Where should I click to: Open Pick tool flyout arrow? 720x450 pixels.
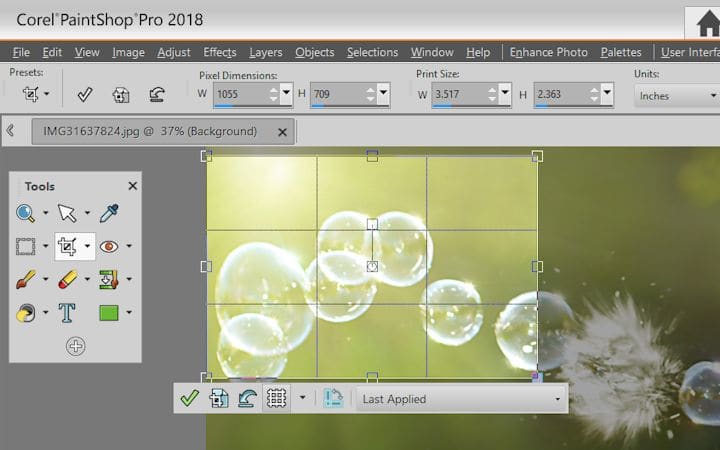point(87,213)
